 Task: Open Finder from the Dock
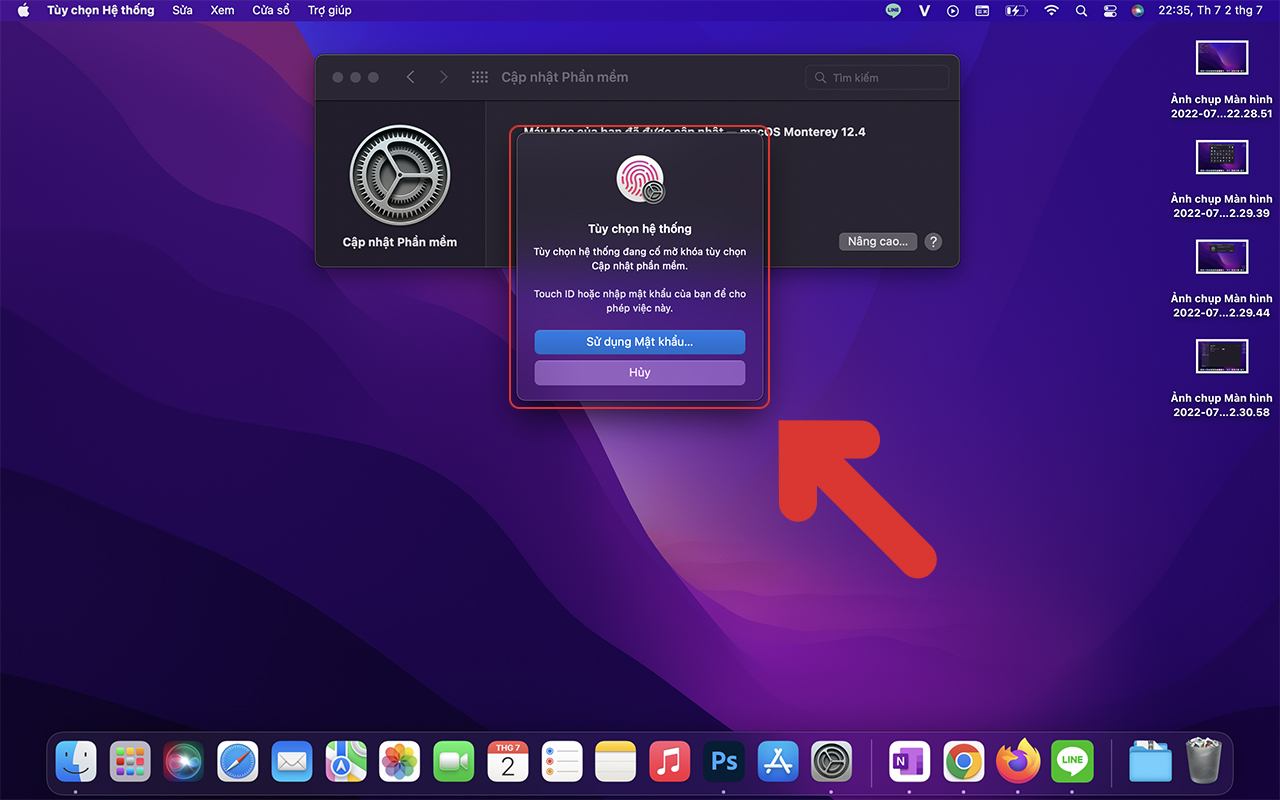[76, 762]
